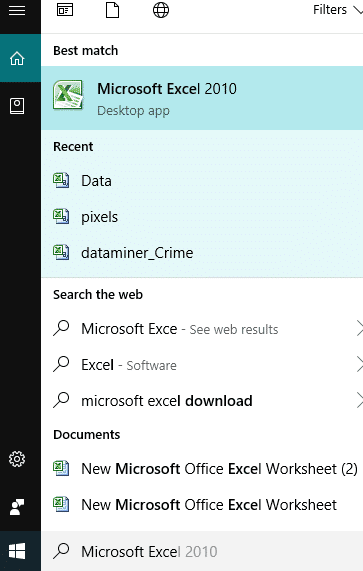Click the Documents section heading
363x571 pixels.
point(87,434)
